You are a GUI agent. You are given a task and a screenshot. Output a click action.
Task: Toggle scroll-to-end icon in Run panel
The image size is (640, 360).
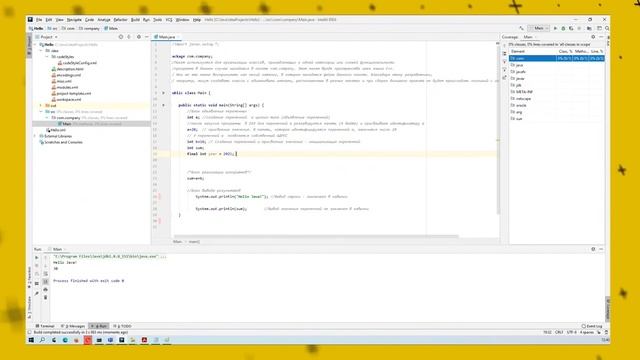(x=45, y=282)
